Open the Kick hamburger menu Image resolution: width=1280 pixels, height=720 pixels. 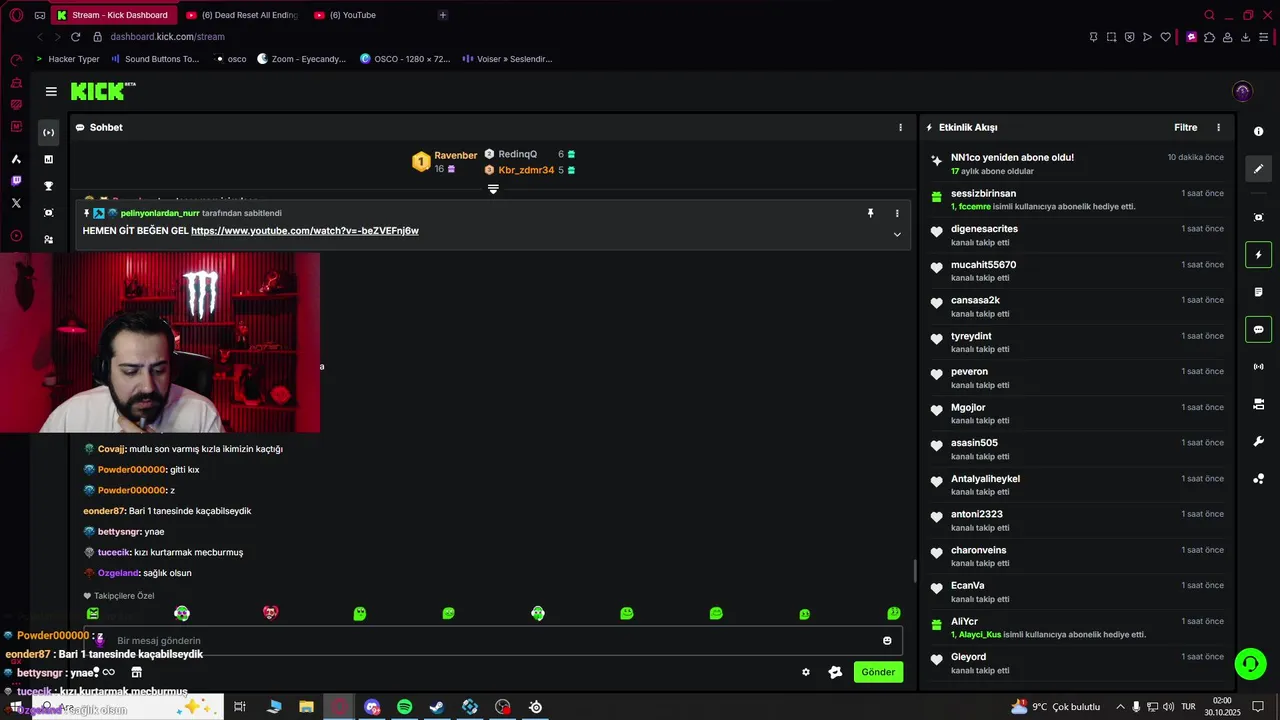click(x=51, y=91)
